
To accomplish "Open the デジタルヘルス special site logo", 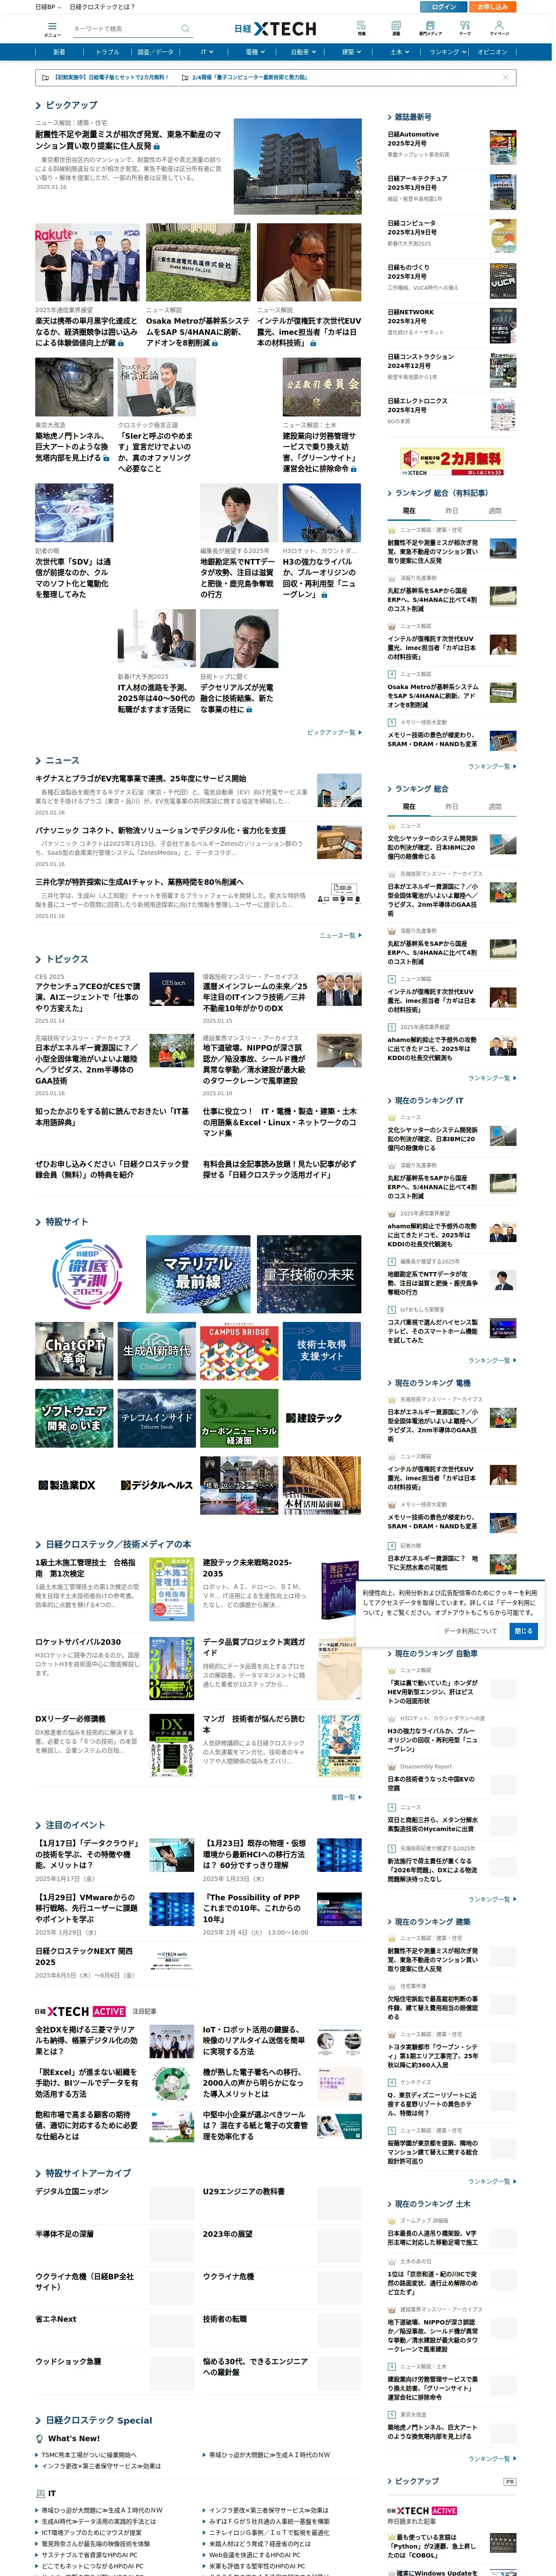I will pos(157,1485).
